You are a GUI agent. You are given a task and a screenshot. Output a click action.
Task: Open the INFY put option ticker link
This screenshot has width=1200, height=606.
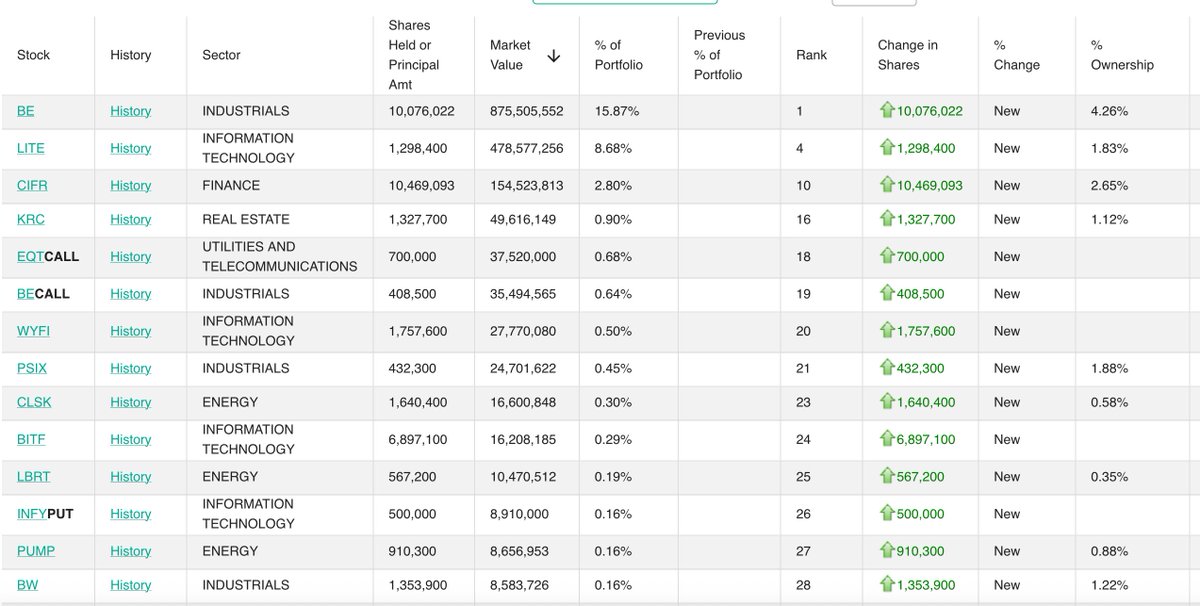pyautogui.click(x=32, y=513)
